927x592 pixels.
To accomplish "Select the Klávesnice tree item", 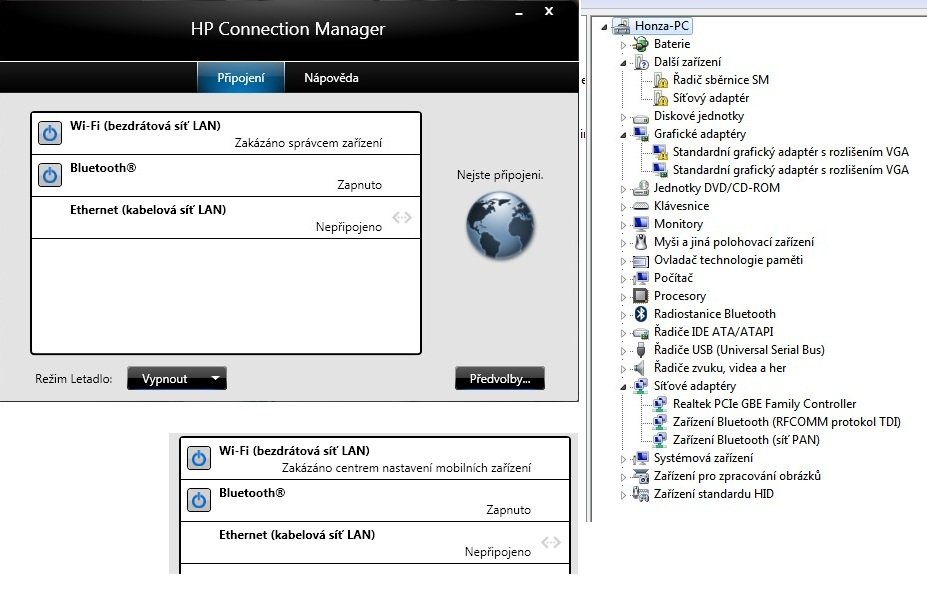I will coord(681,206).
